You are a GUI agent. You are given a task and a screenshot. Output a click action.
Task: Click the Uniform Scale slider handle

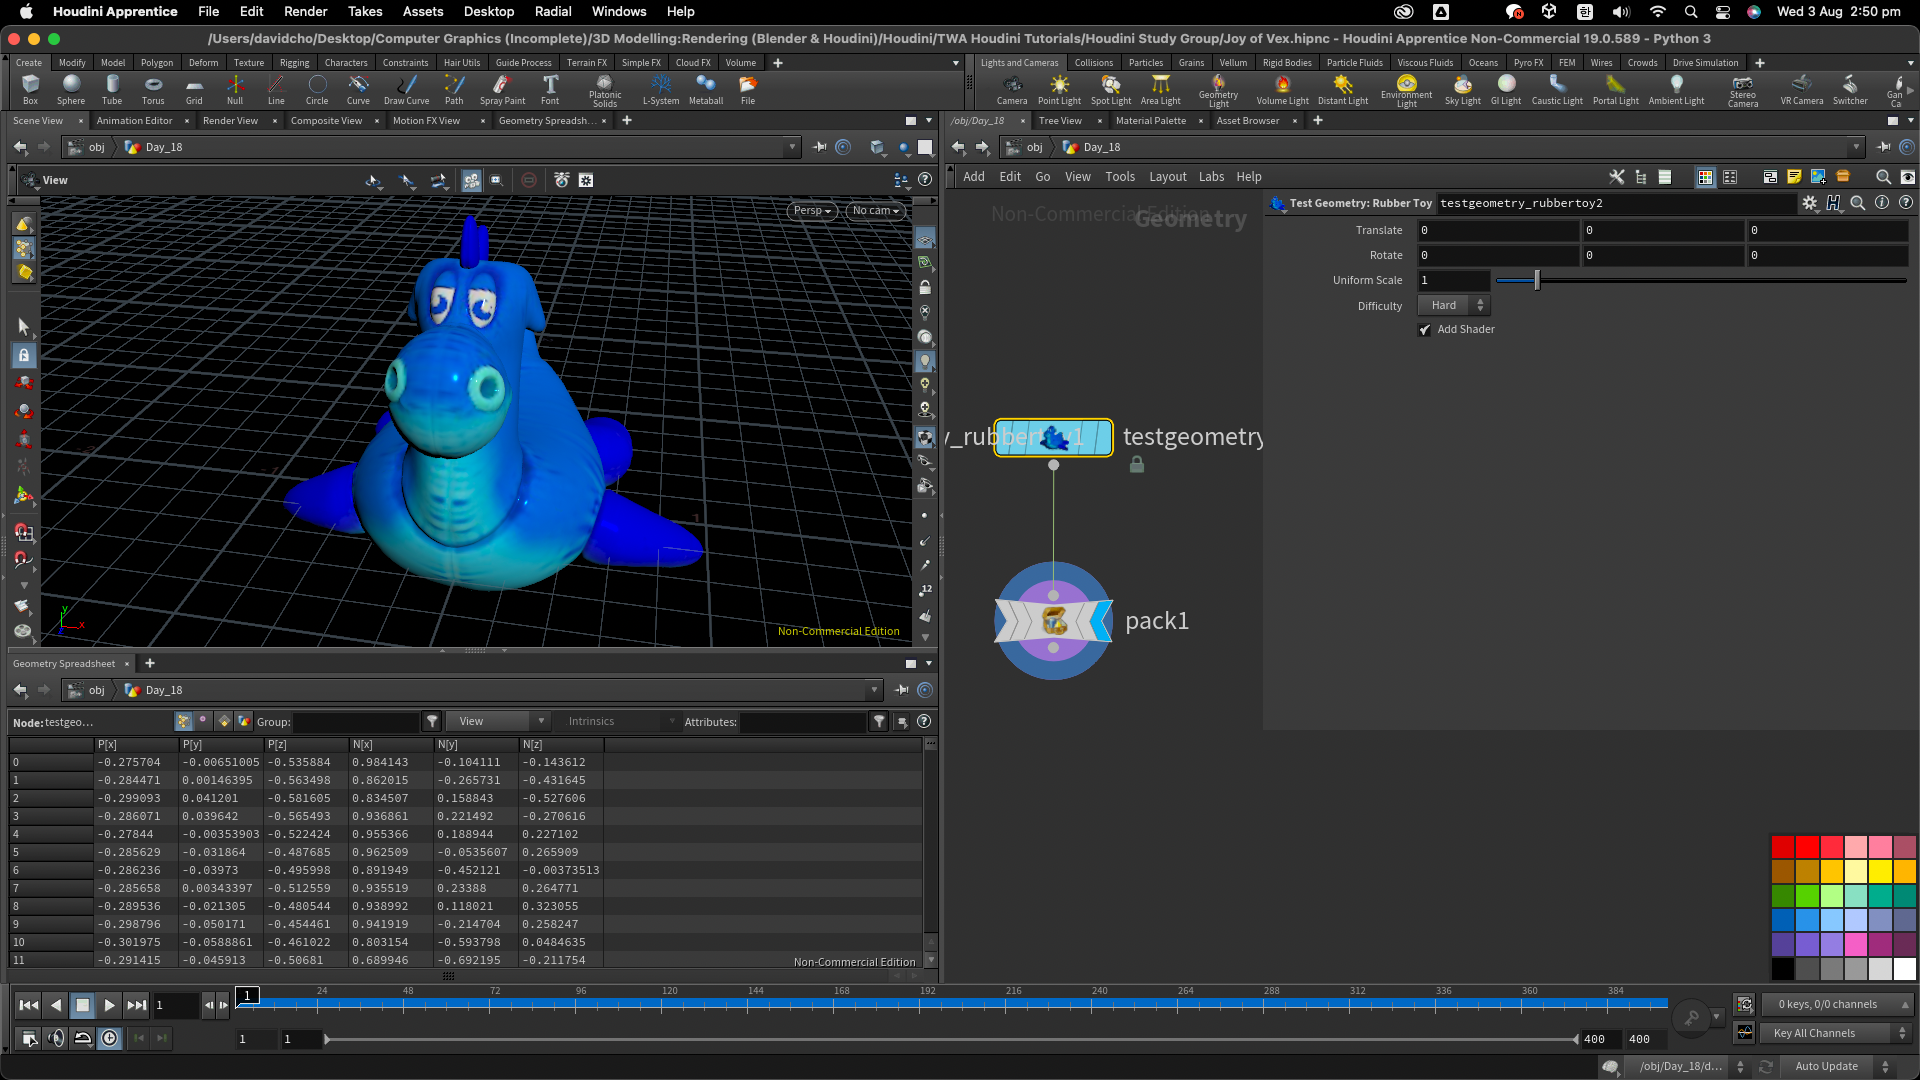point(1537,281)
